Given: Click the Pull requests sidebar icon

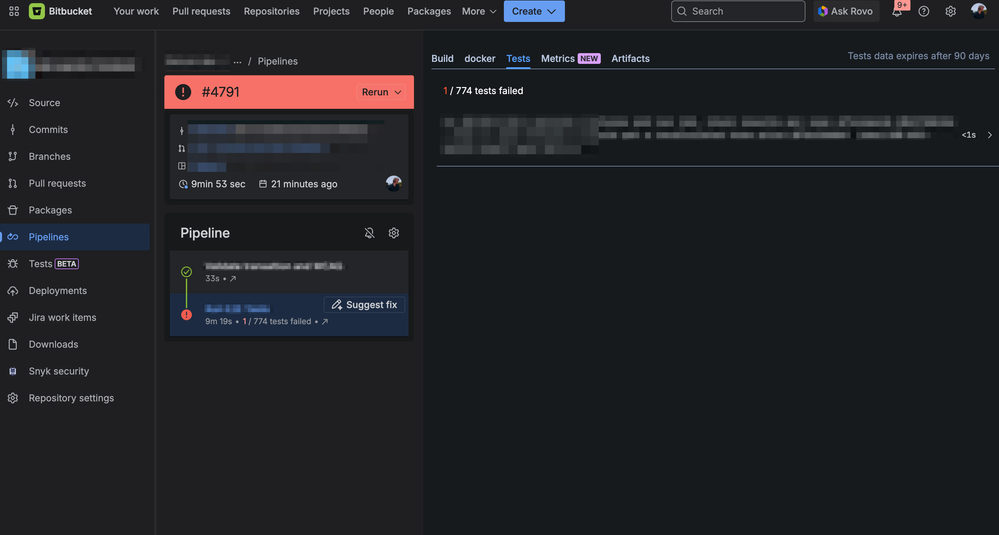Looking at the screenshot, I should 13,183.
